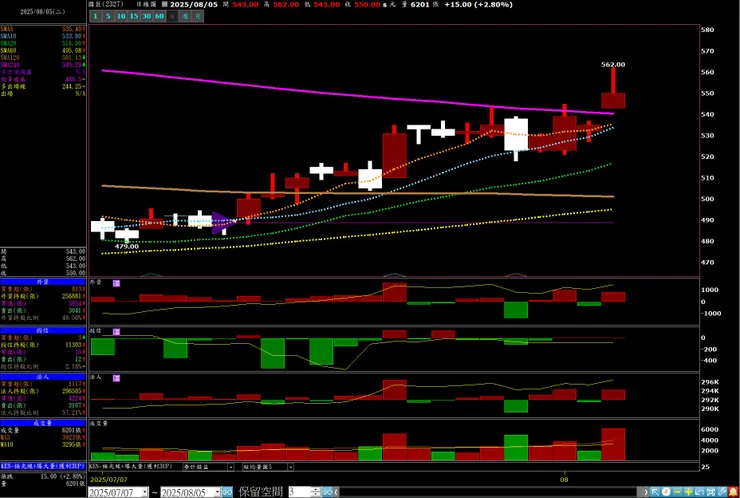
Task: Click the 成交量 blue header in left panel
Action: [x=43, y=423]
